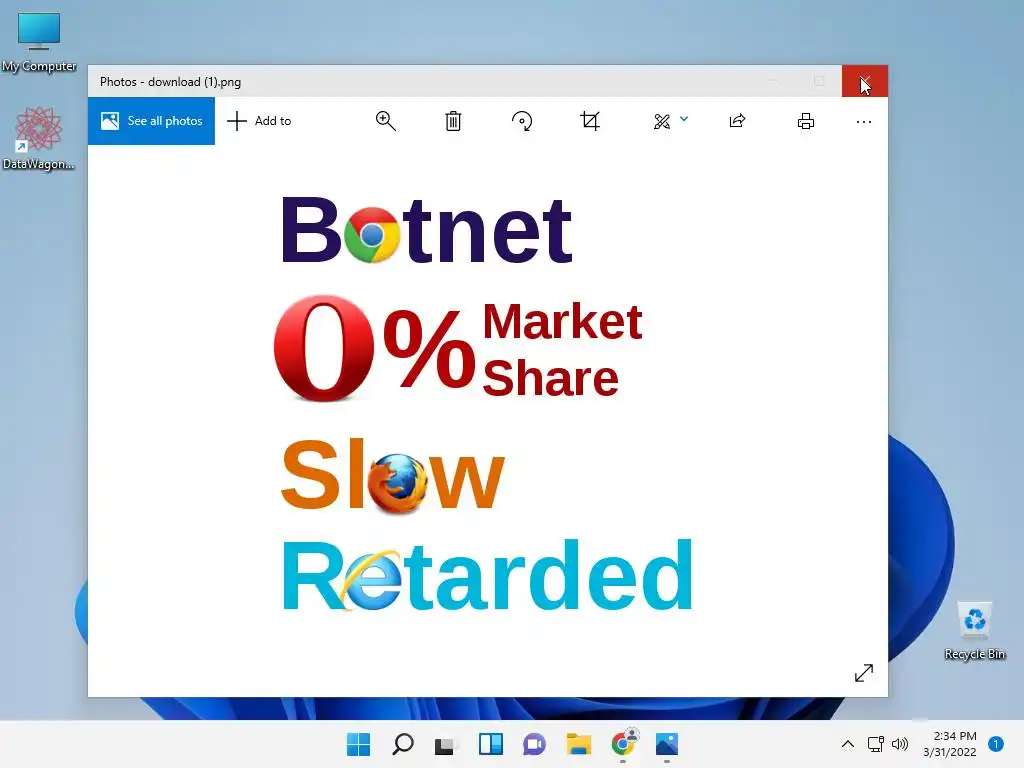Close the Photos window
The width and height of the screenshot is (1024, 768).
[x=865, y=81]
